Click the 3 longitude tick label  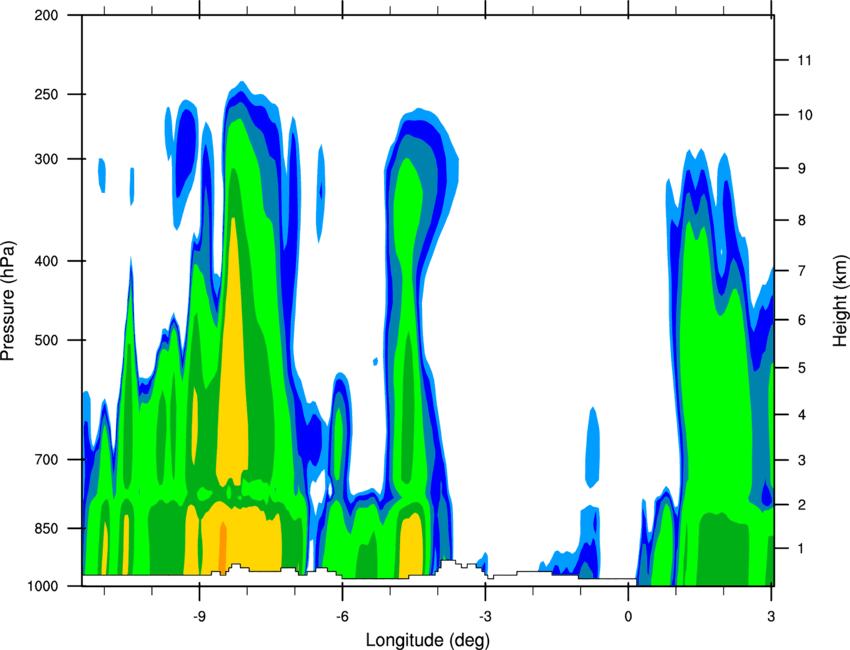click(x=771, y=616)
